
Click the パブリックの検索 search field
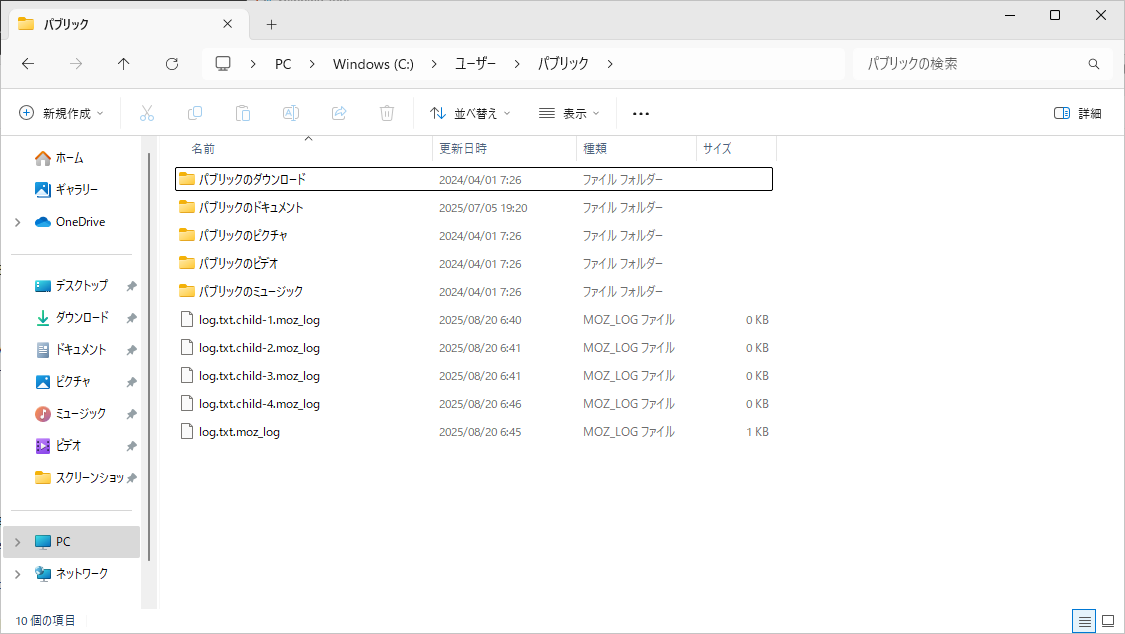[x=970, y=64]
